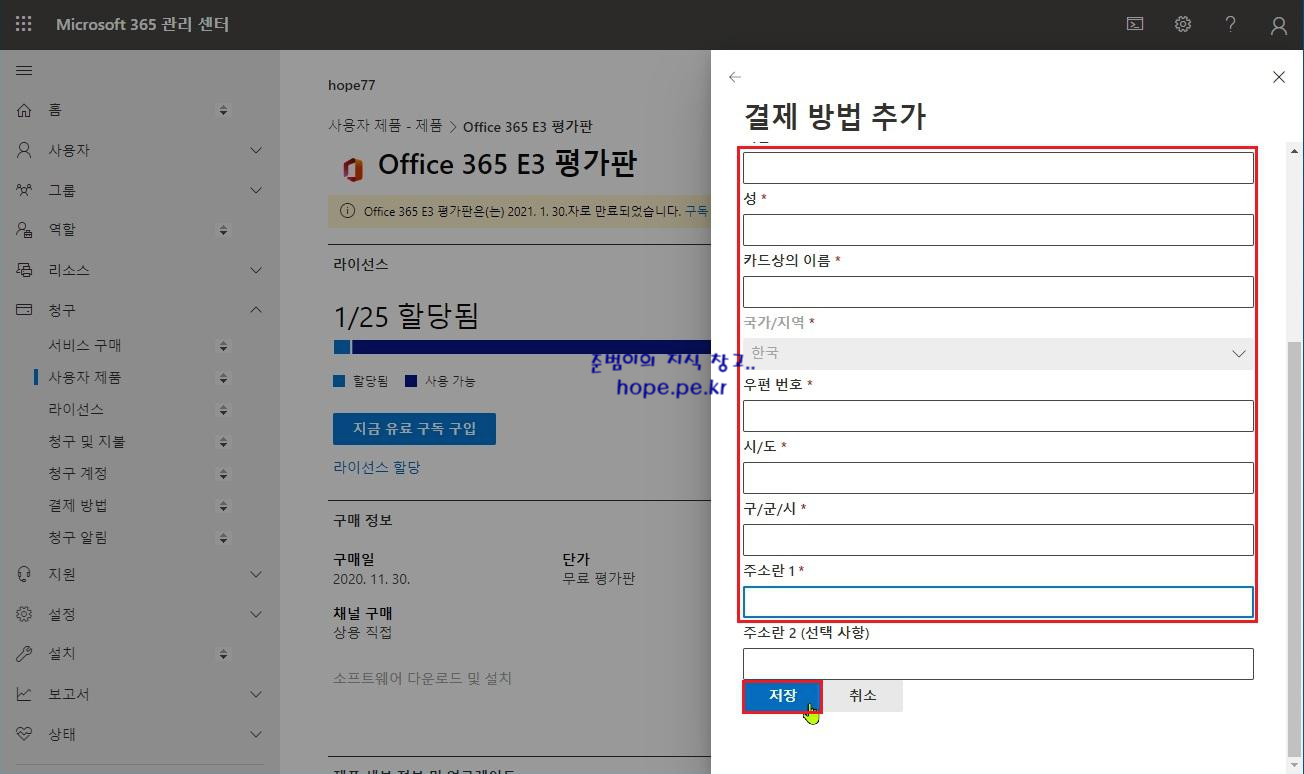Click the 성 last name field

tap(998, 230)
